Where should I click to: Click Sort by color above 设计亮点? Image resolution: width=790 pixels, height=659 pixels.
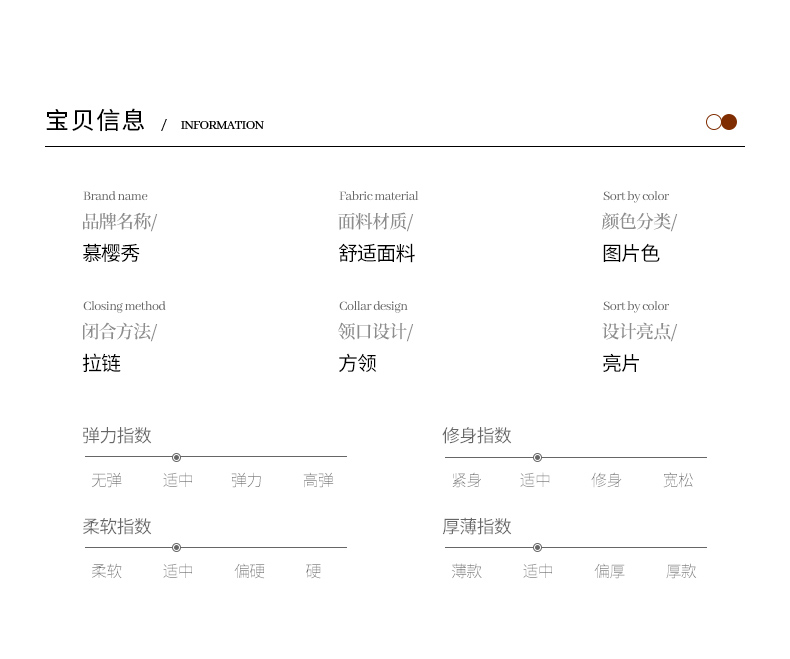(x=636, y=306)
